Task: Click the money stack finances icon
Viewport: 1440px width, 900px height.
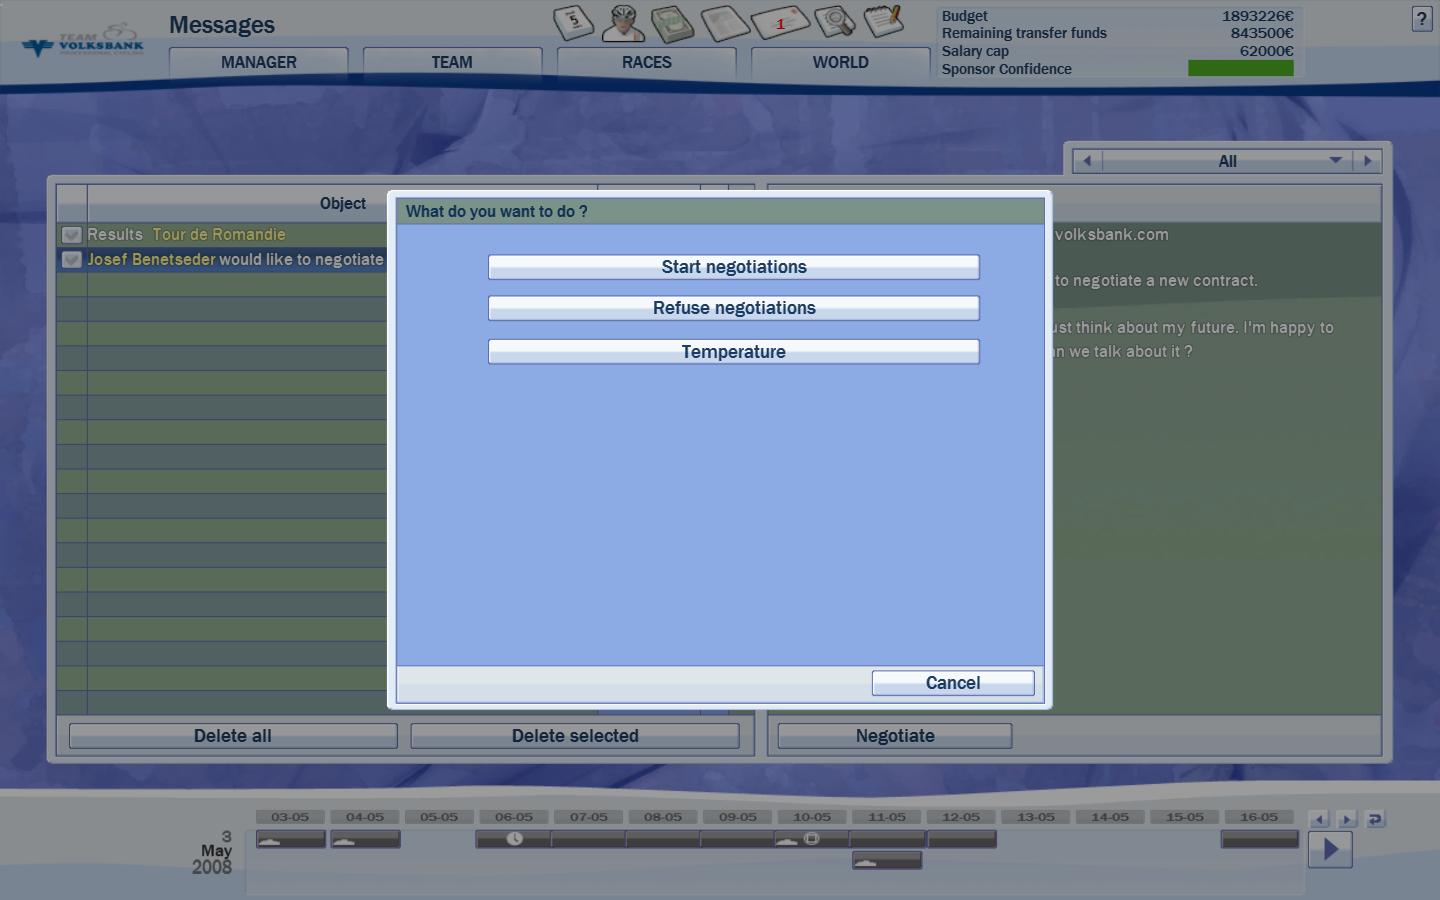Action: pos(672,23)
